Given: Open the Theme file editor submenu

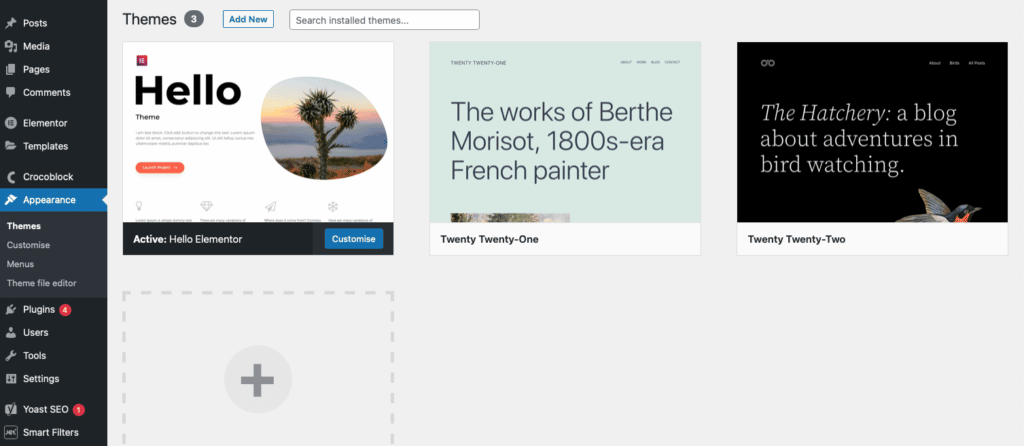Looking at the screenshot, I should coord(41,283).
